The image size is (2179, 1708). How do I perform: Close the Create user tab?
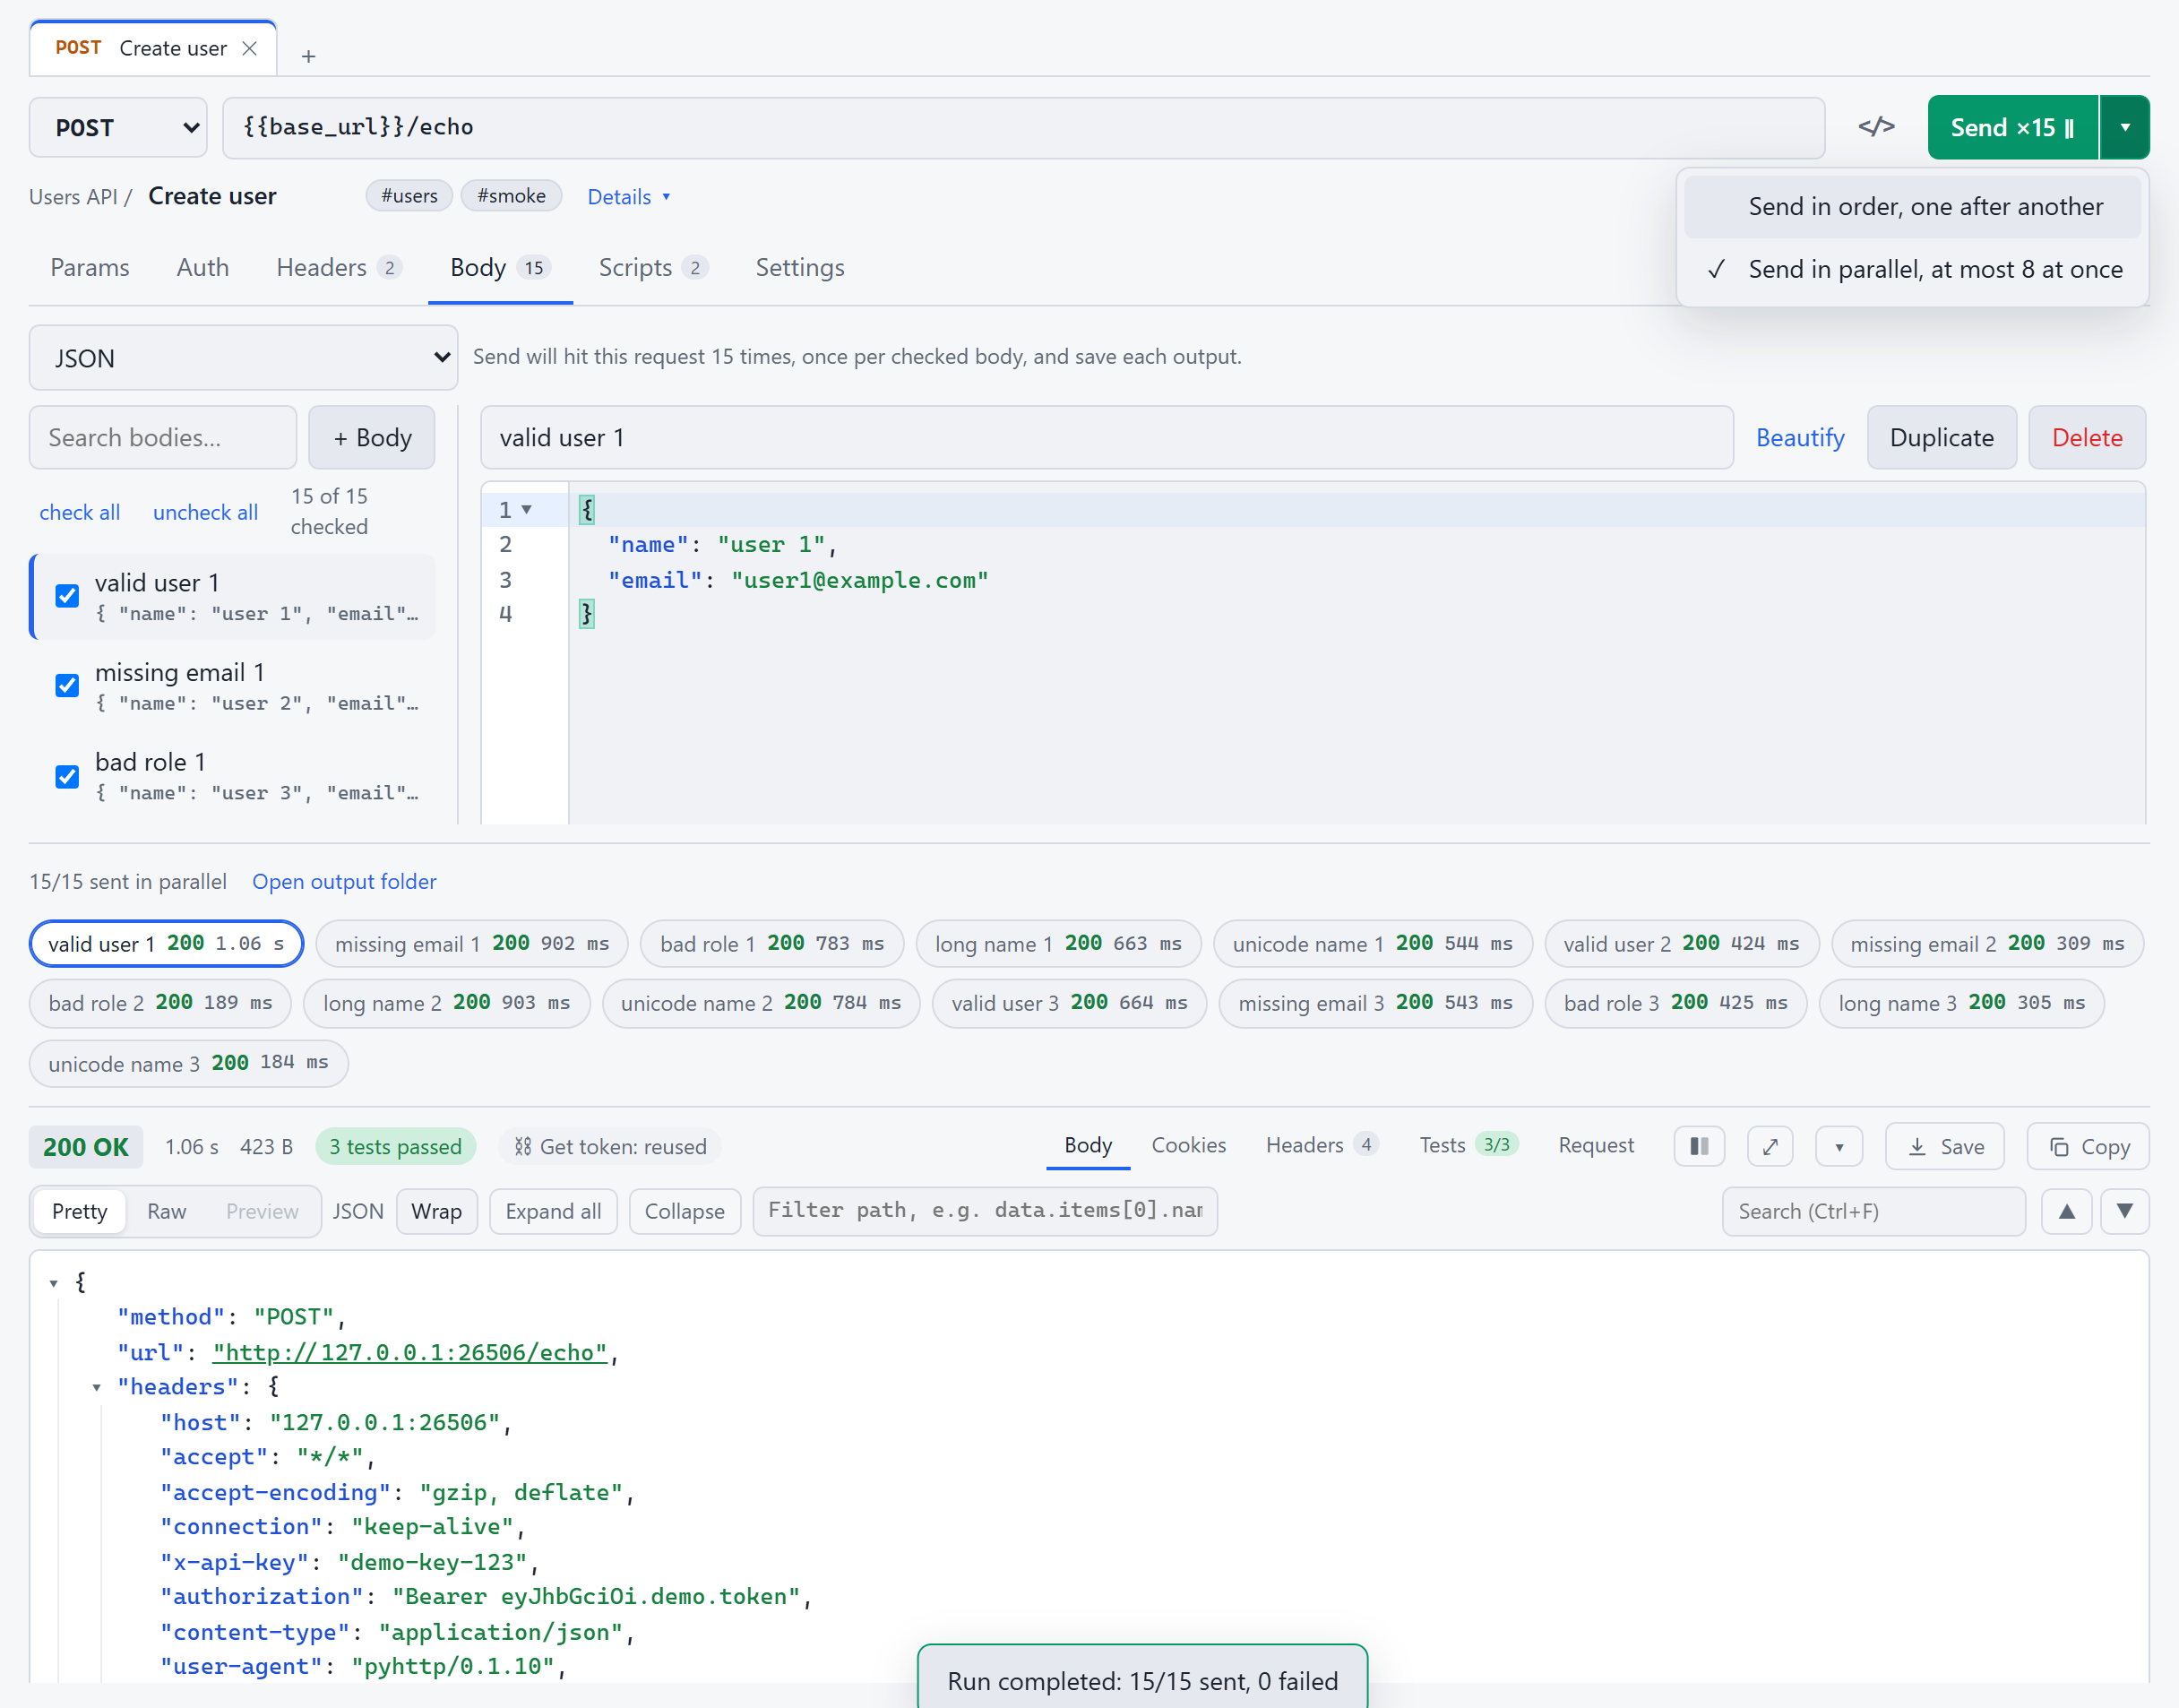click(250, 48)
